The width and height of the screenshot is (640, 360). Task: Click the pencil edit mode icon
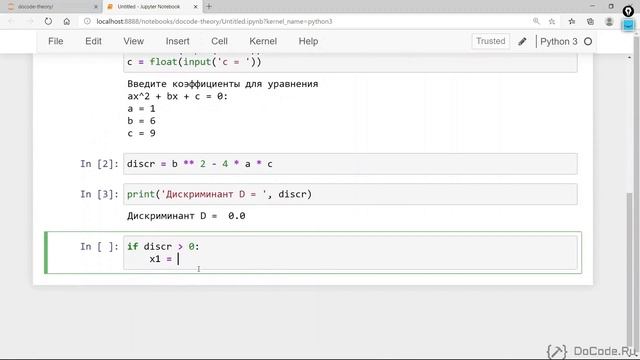(522, 42)
